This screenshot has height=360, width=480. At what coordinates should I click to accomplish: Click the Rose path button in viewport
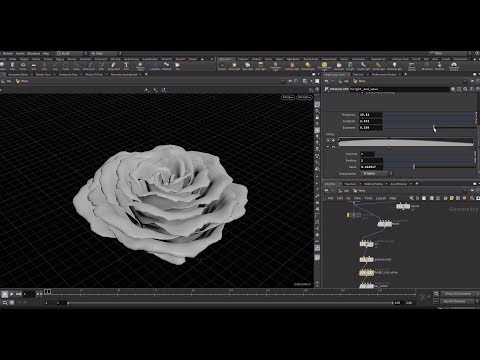(x=22, y=81)
